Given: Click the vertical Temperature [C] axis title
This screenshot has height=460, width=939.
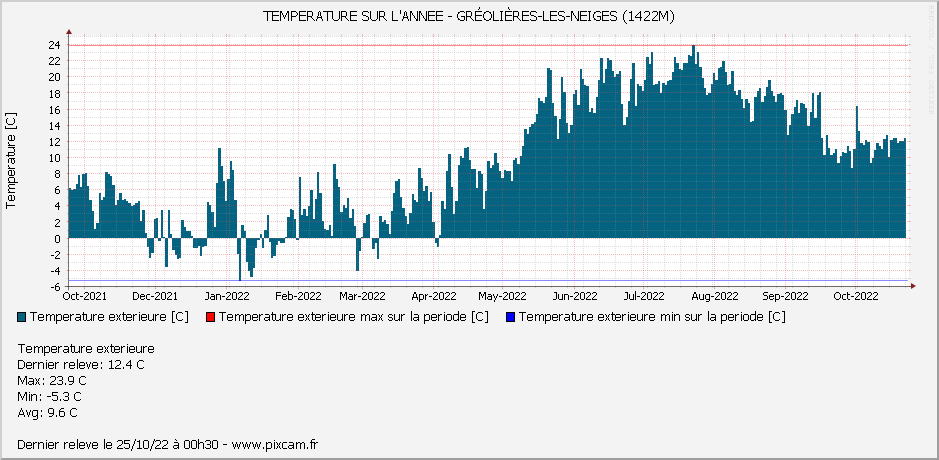Looking at the screenshot, I should pos(11,161).
